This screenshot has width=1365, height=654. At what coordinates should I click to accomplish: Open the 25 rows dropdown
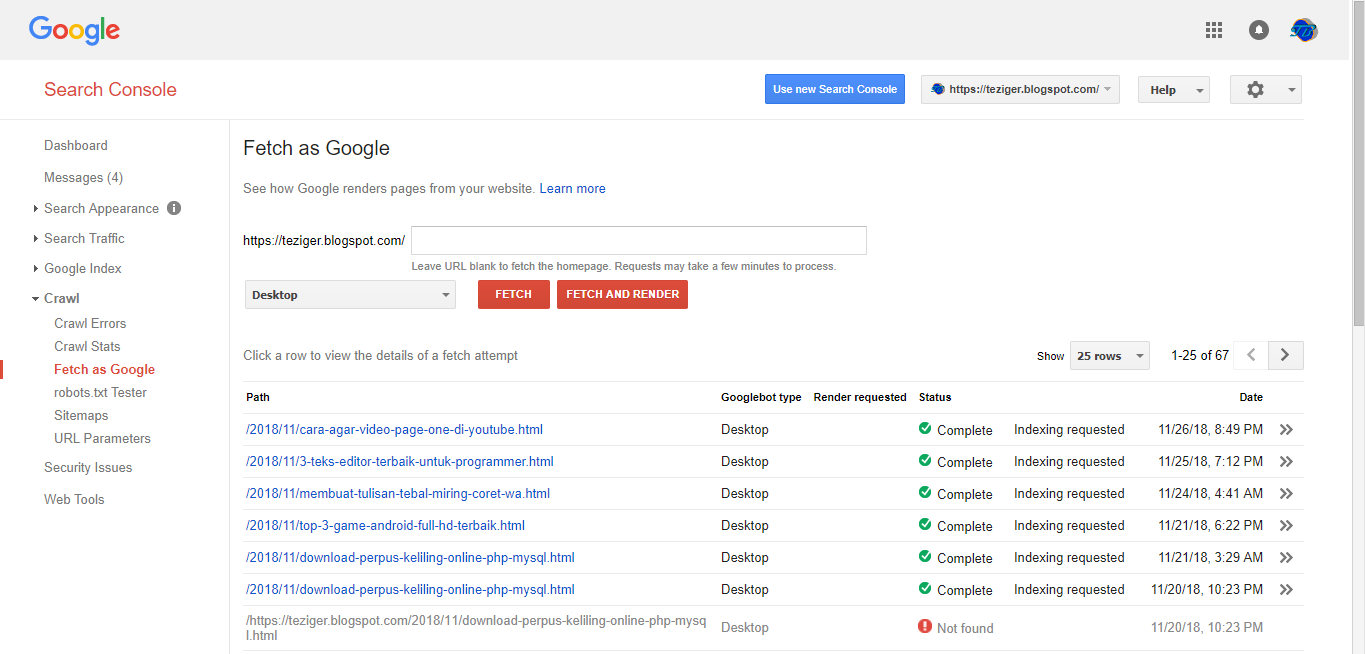[1110, 356]
